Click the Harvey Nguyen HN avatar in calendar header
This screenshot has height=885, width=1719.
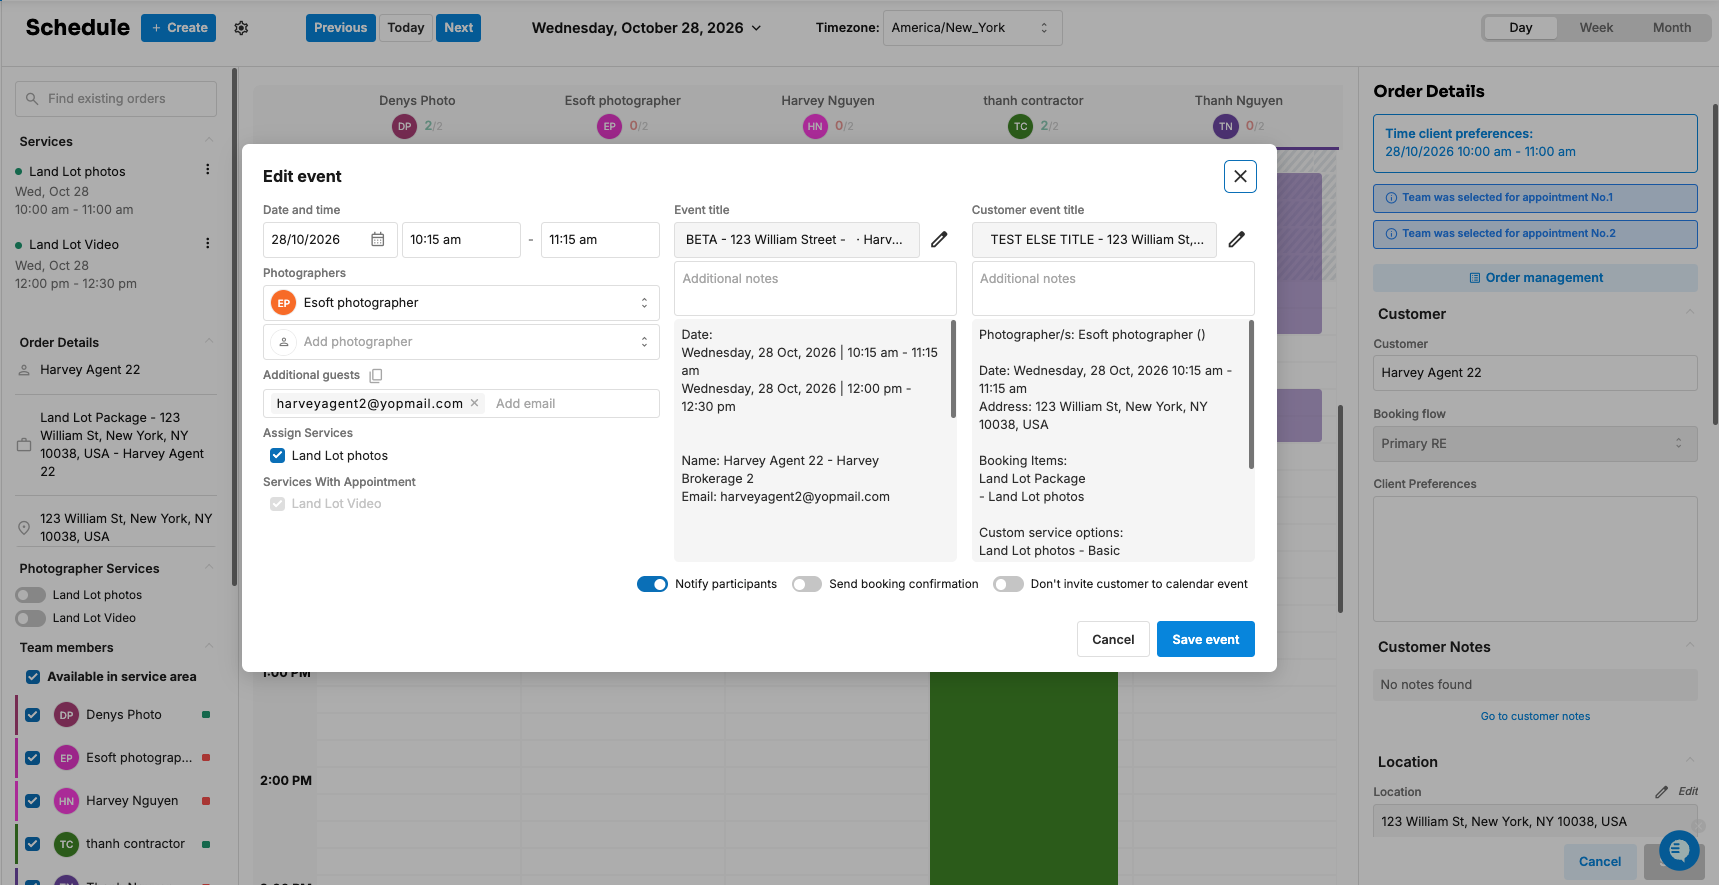point(815,126)
